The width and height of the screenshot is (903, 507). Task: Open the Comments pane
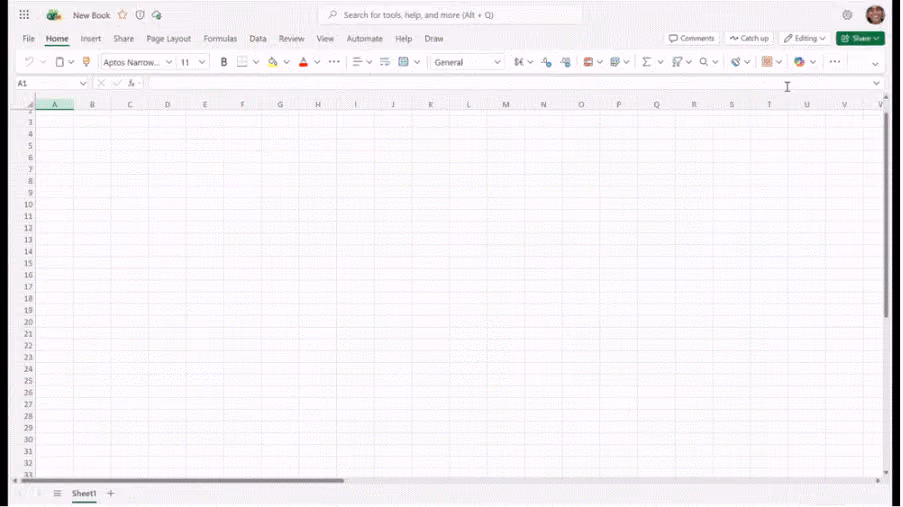(x=691, y=38)
